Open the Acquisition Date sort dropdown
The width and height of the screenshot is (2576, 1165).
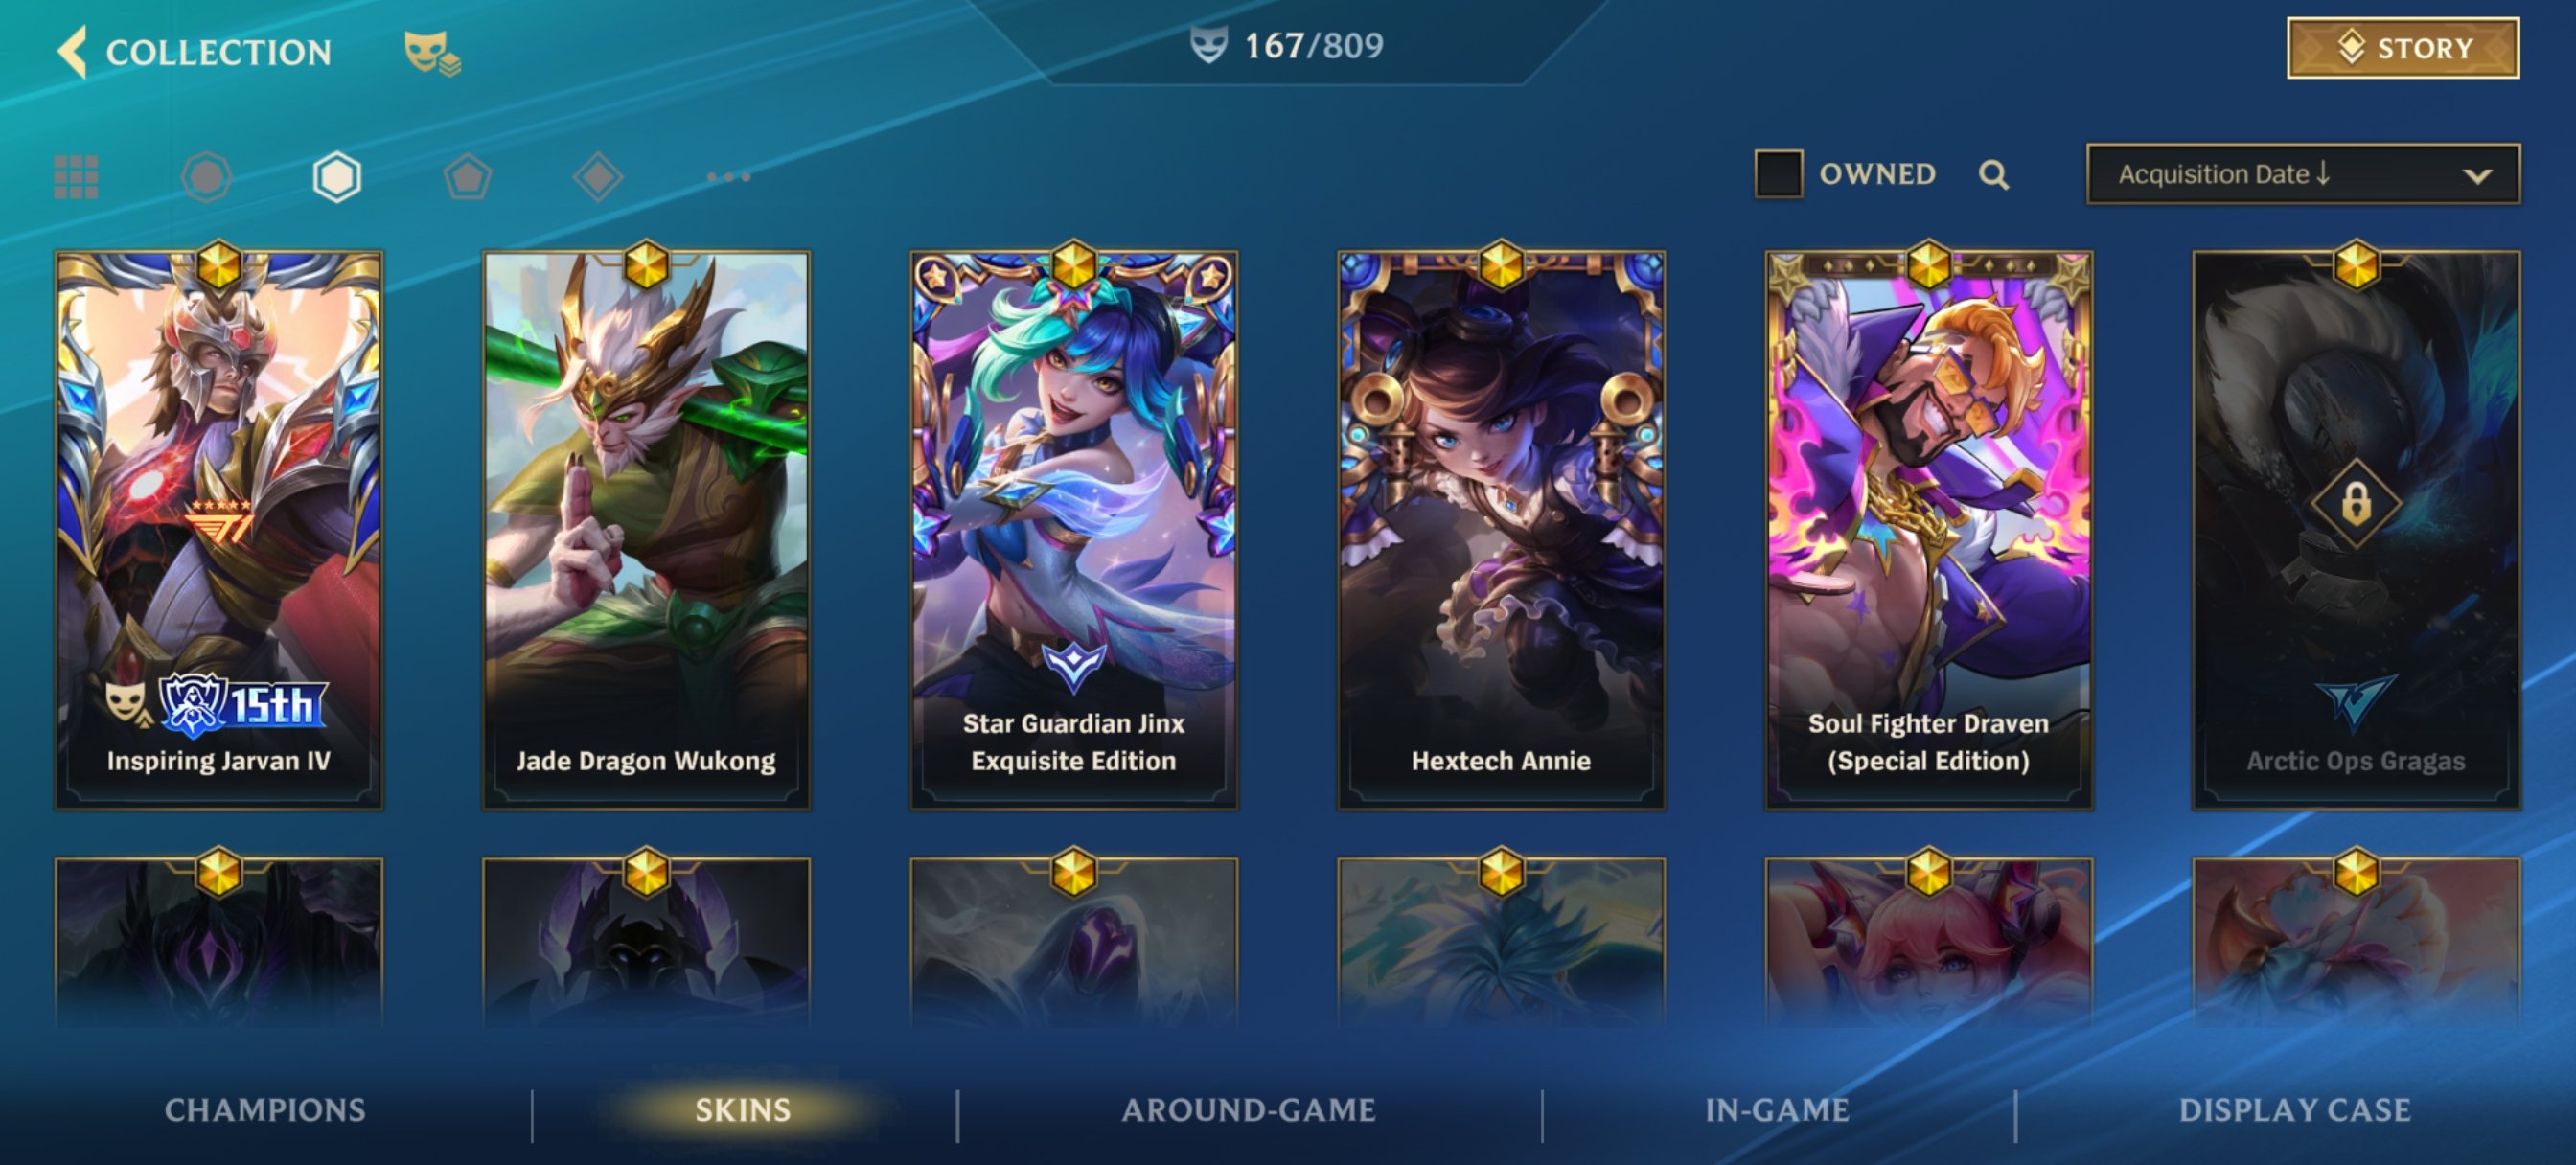[2303, 174]
